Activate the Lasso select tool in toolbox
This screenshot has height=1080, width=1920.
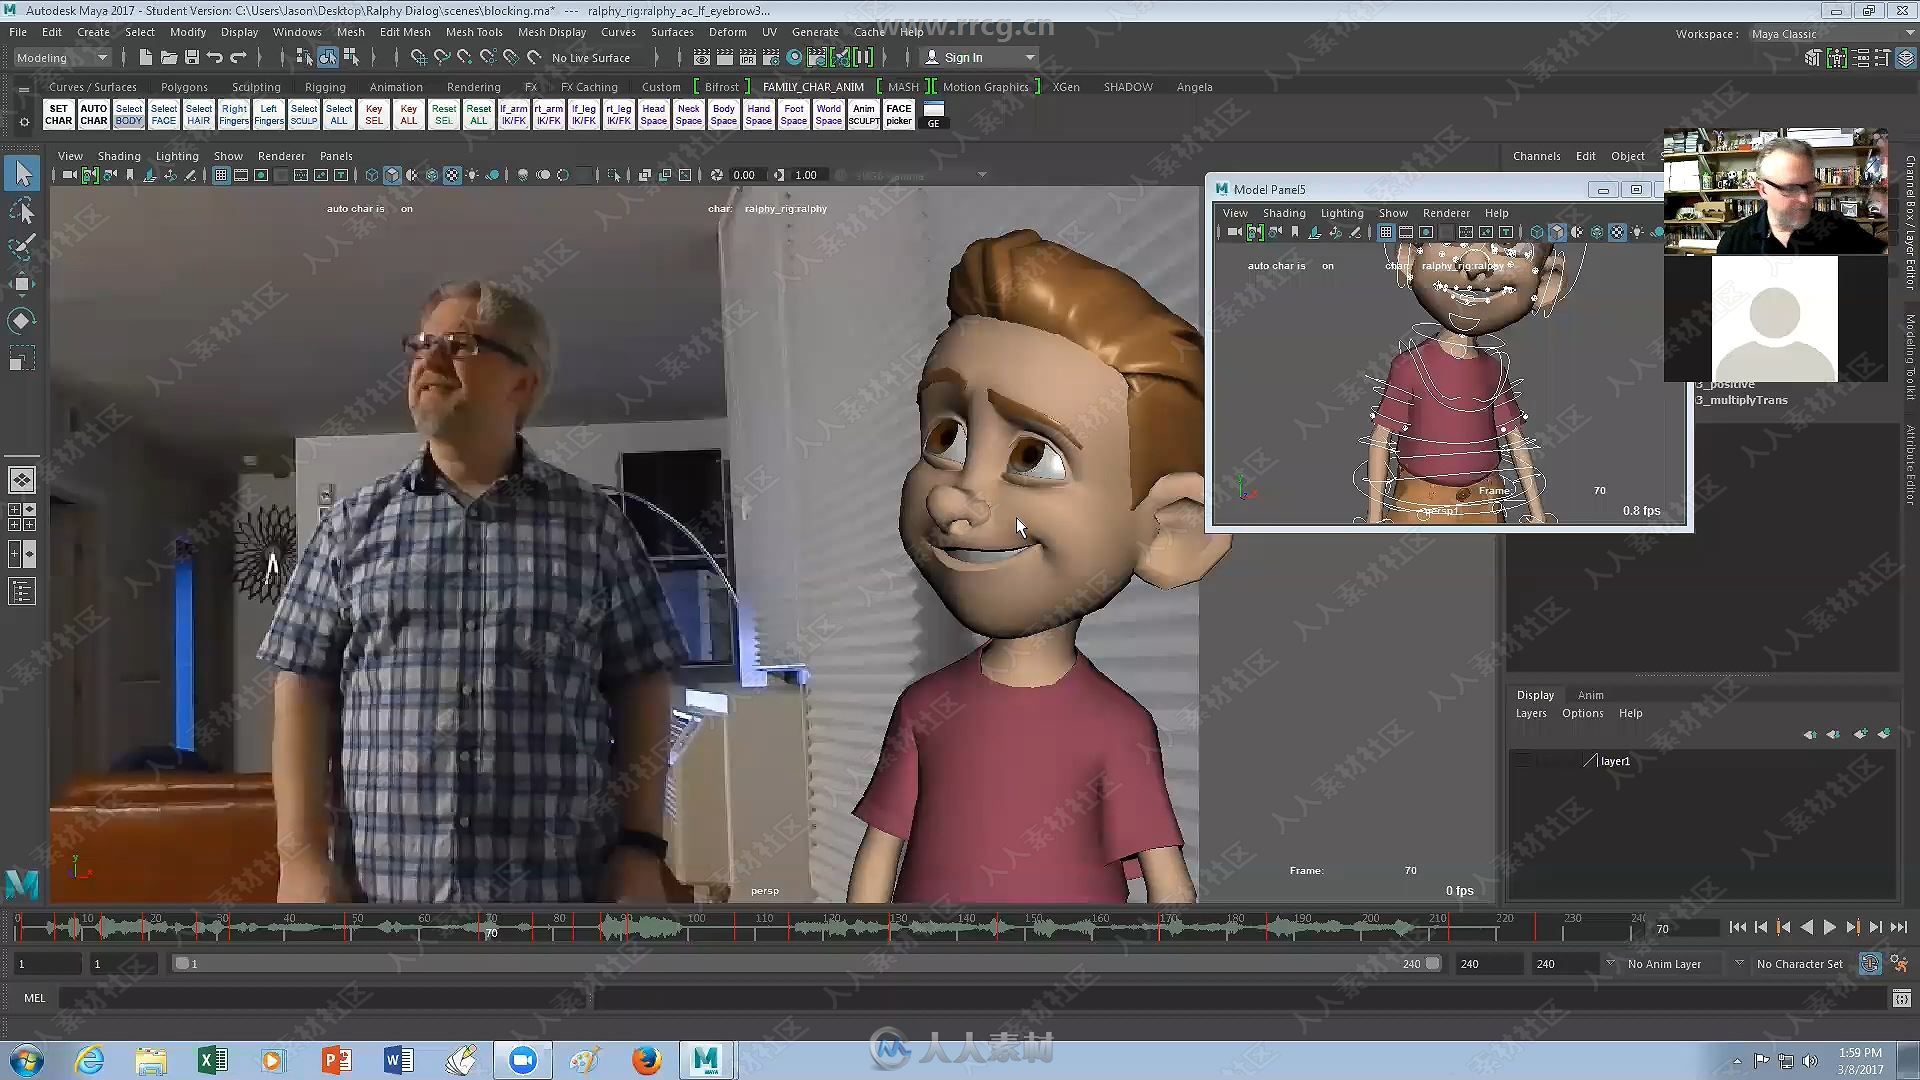tap(22, 211)
